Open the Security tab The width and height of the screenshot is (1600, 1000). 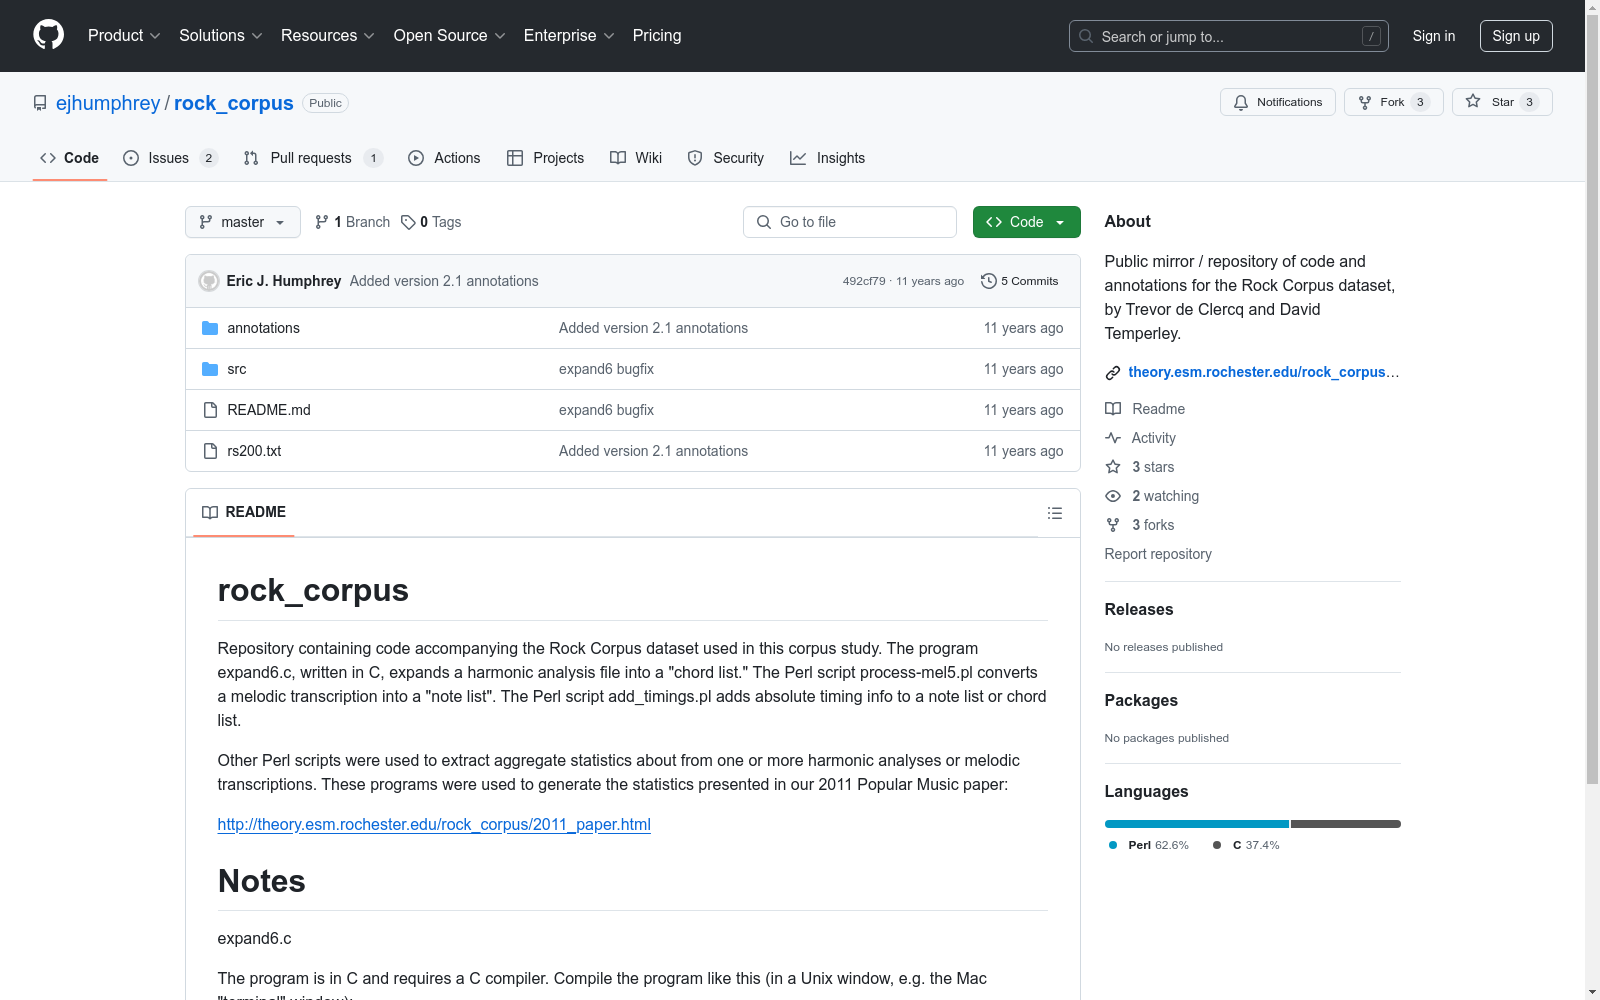[x=726, y=158]
